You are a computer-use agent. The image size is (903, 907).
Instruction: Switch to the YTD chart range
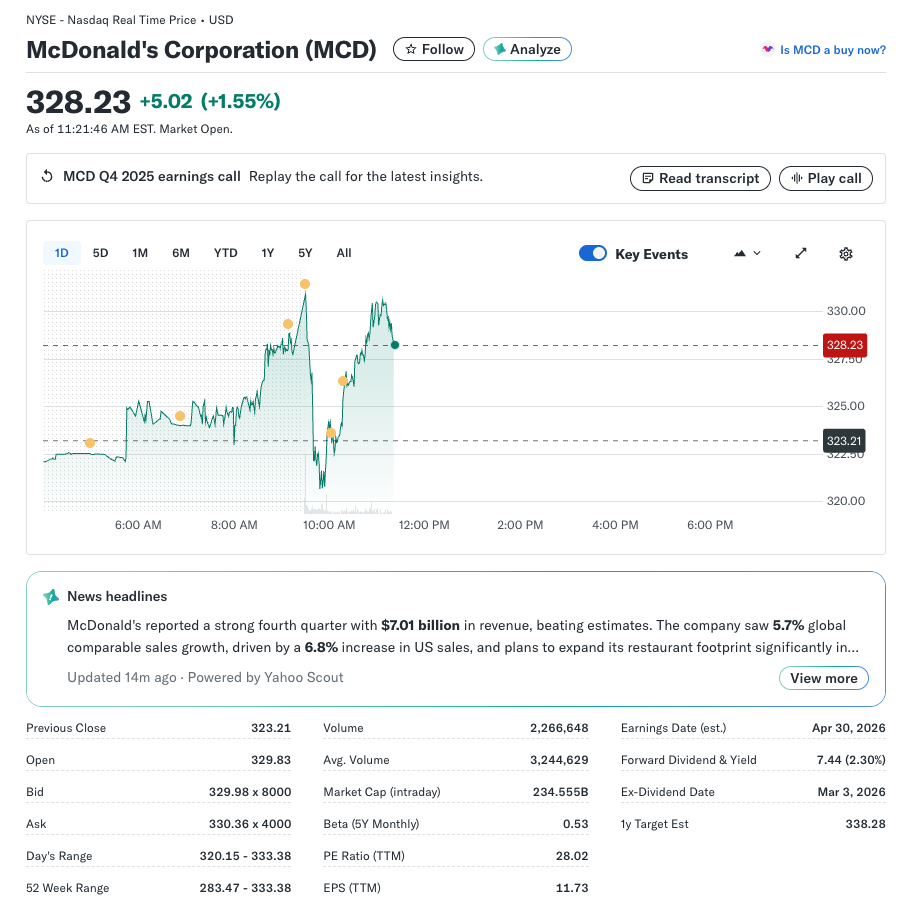(x=225, y=253)
